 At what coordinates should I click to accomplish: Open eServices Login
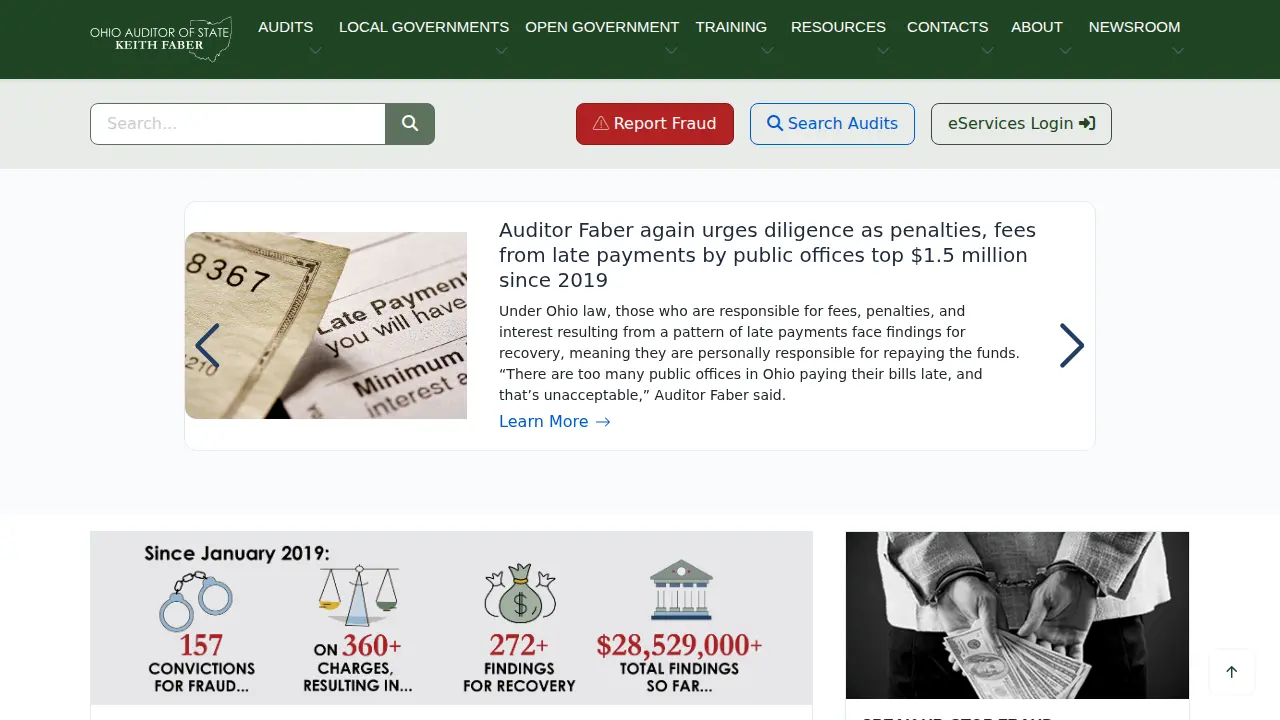click(x=1021, y=124)
